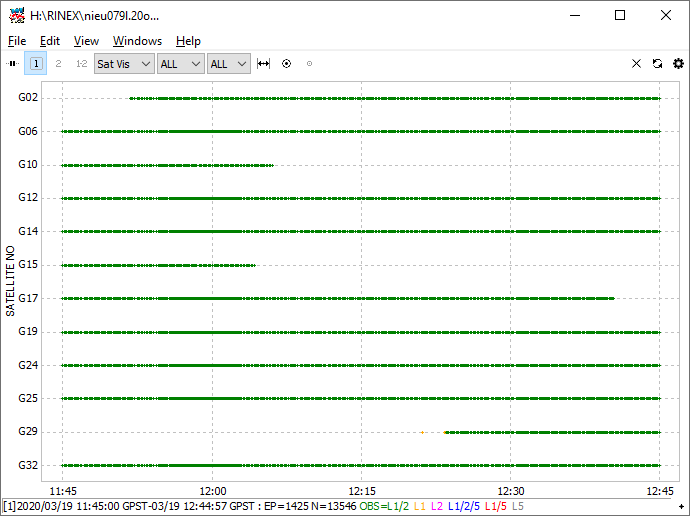Open the first ALL dropdown

[181, 64]
